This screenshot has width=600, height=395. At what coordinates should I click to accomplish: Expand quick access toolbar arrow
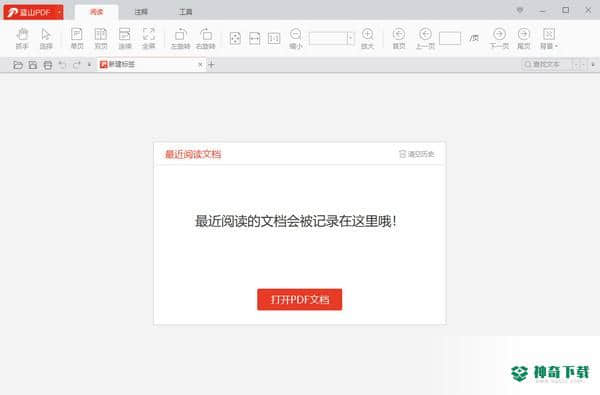89,65
